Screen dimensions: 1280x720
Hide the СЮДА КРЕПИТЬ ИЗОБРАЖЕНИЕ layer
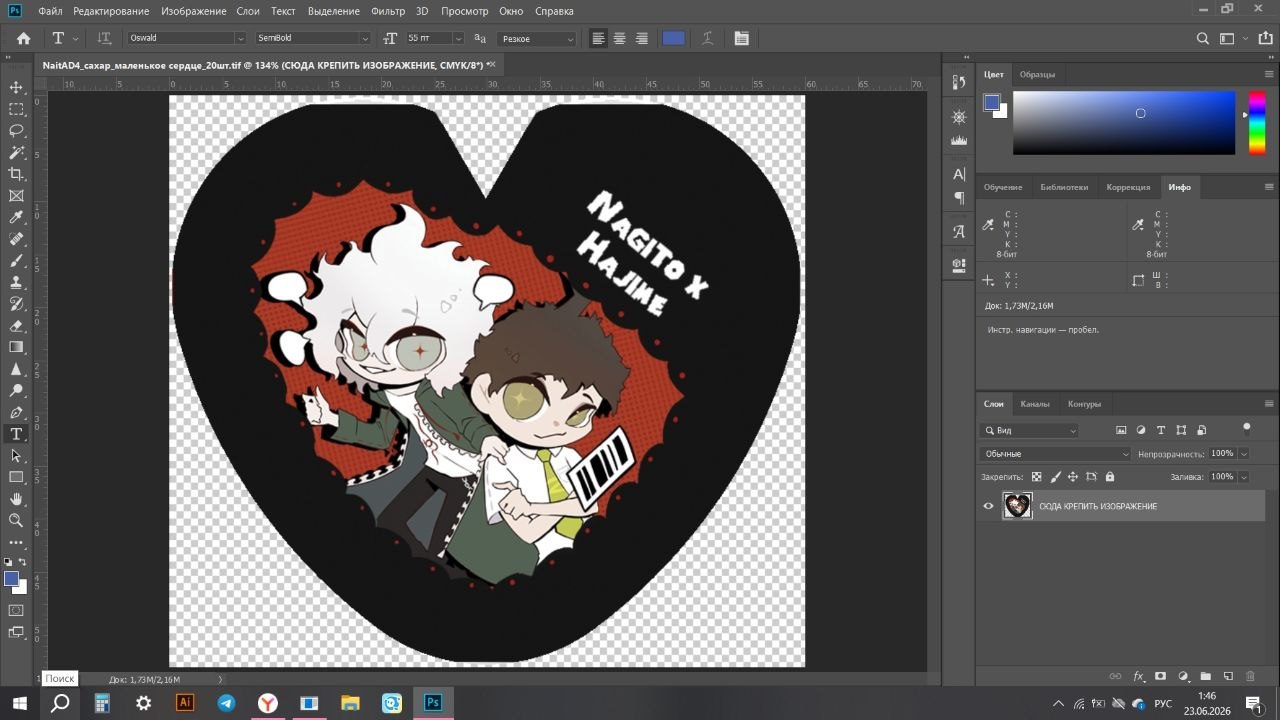tap(989, 506)
